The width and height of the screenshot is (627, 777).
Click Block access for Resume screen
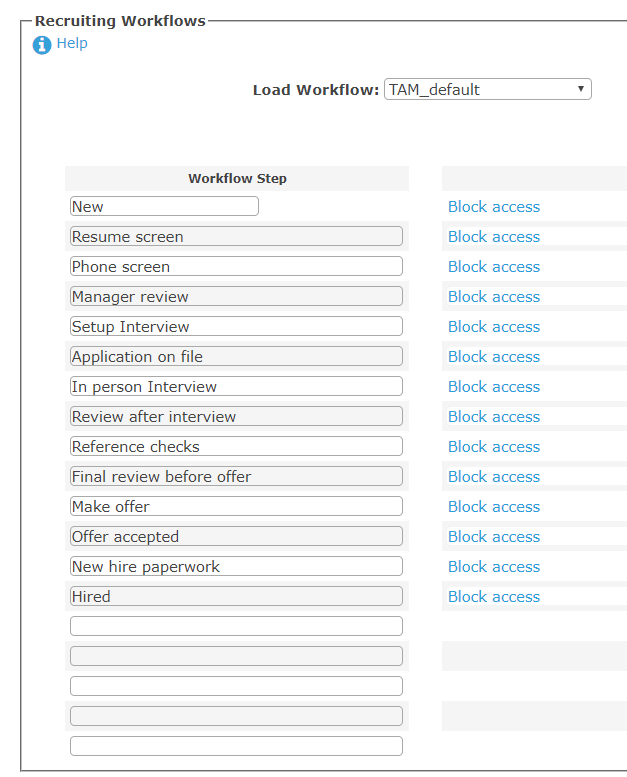[494, 237]
